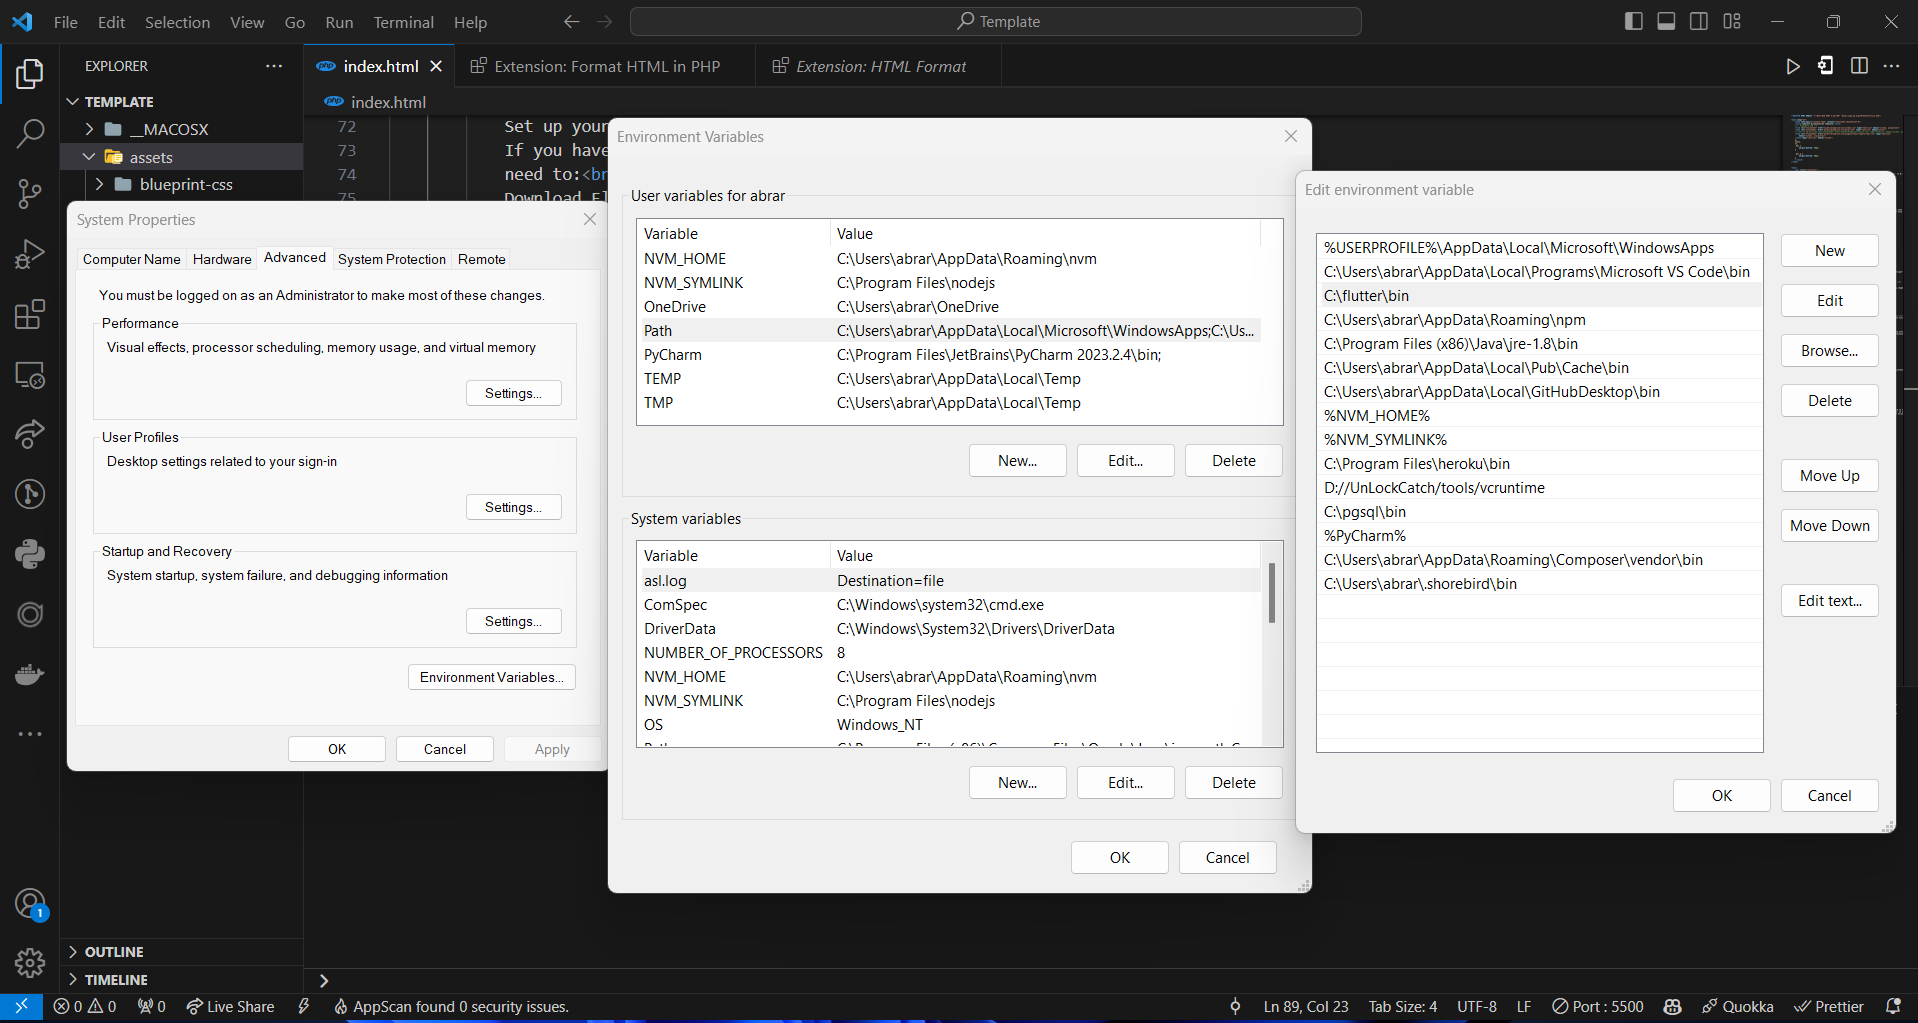1918x1023 pixels.
Task: Open the Manage gear menu
Action: 30,963
